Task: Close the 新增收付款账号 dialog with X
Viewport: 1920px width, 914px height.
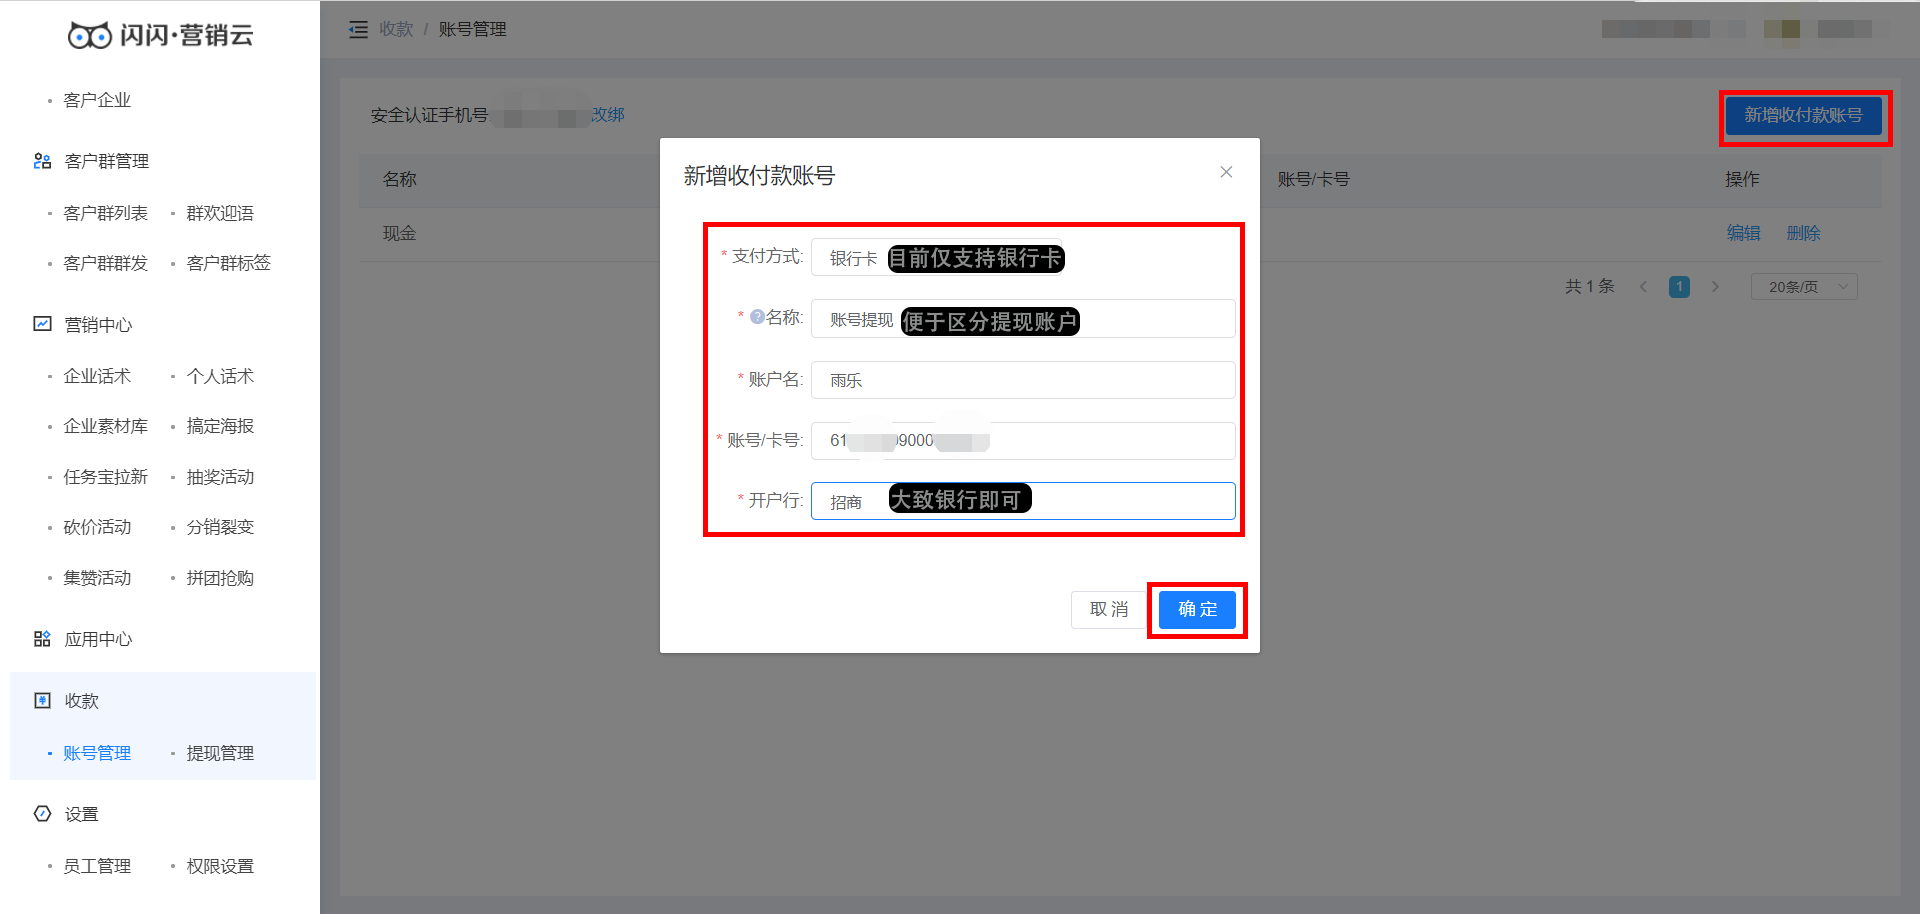Action: (x=1226, y=172)
